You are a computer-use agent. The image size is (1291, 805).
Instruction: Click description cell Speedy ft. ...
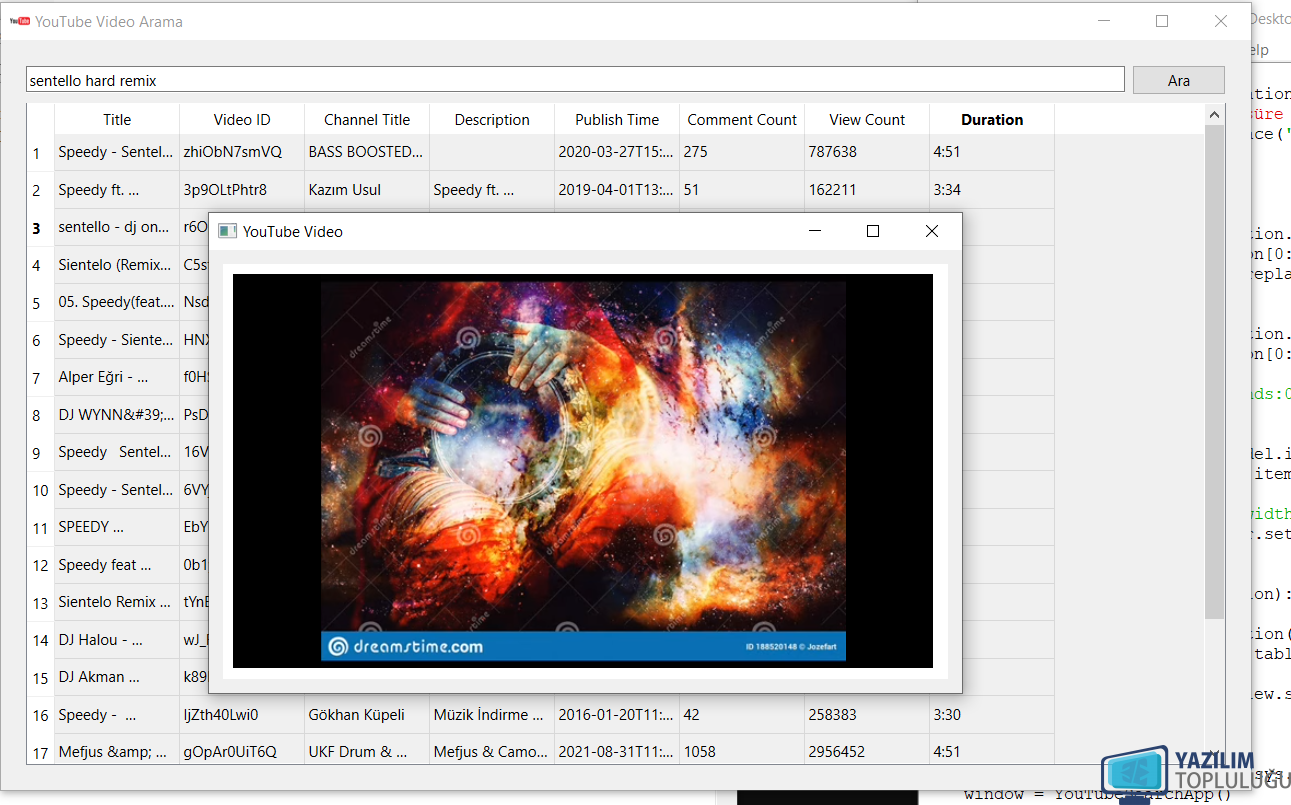492,190
